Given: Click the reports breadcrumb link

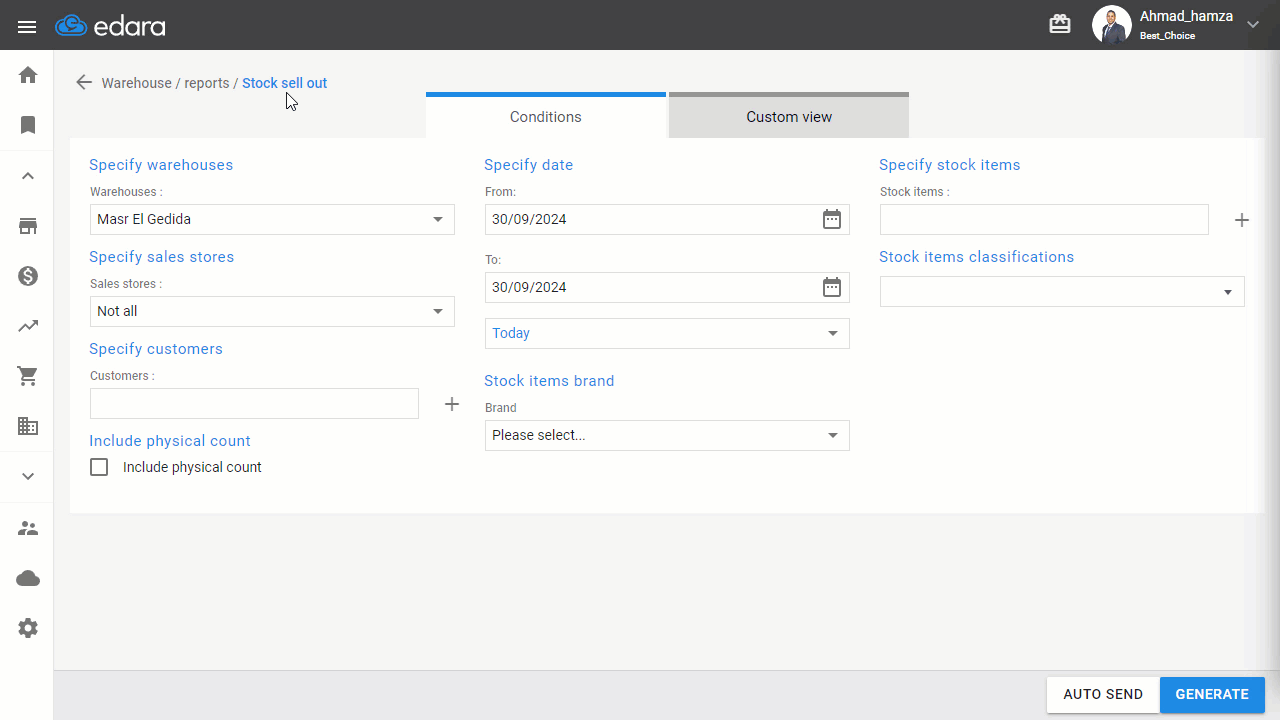Looking at the screenshot, I should 207,83.
